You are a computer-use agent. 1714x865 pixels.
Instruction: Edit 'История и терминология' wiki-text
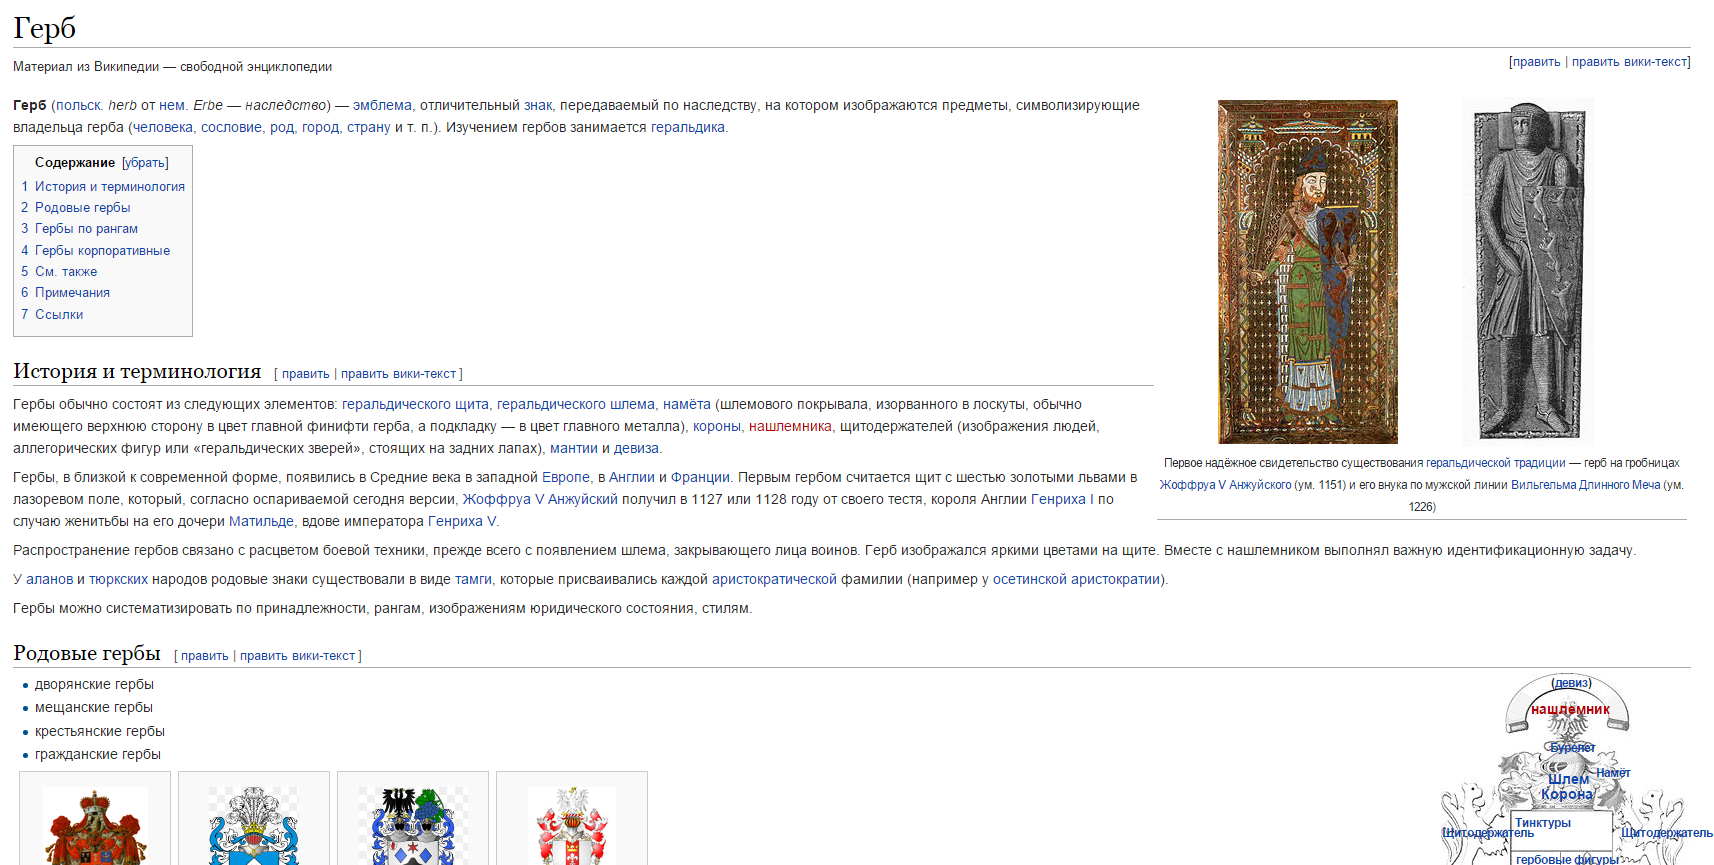click(x=398, y=374)
